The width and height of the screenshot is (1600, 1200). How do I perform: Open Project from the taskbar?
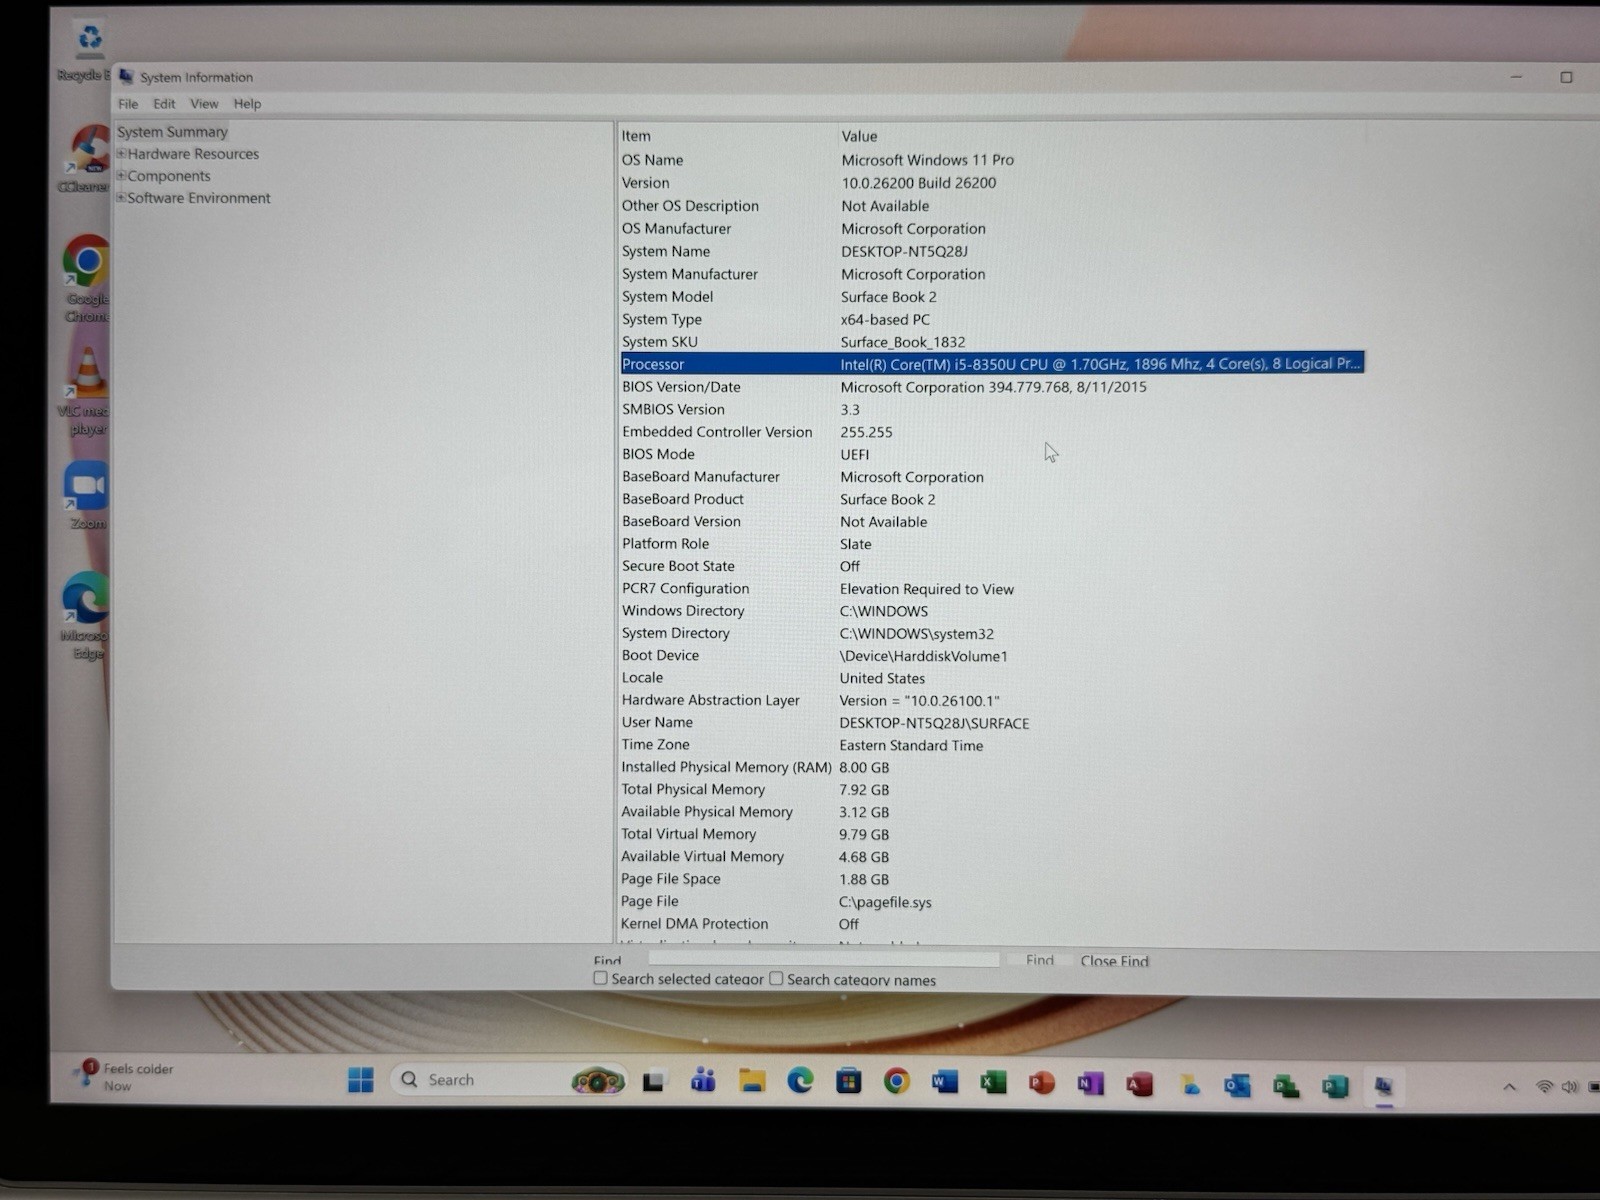click(x=1286, y=1087)
